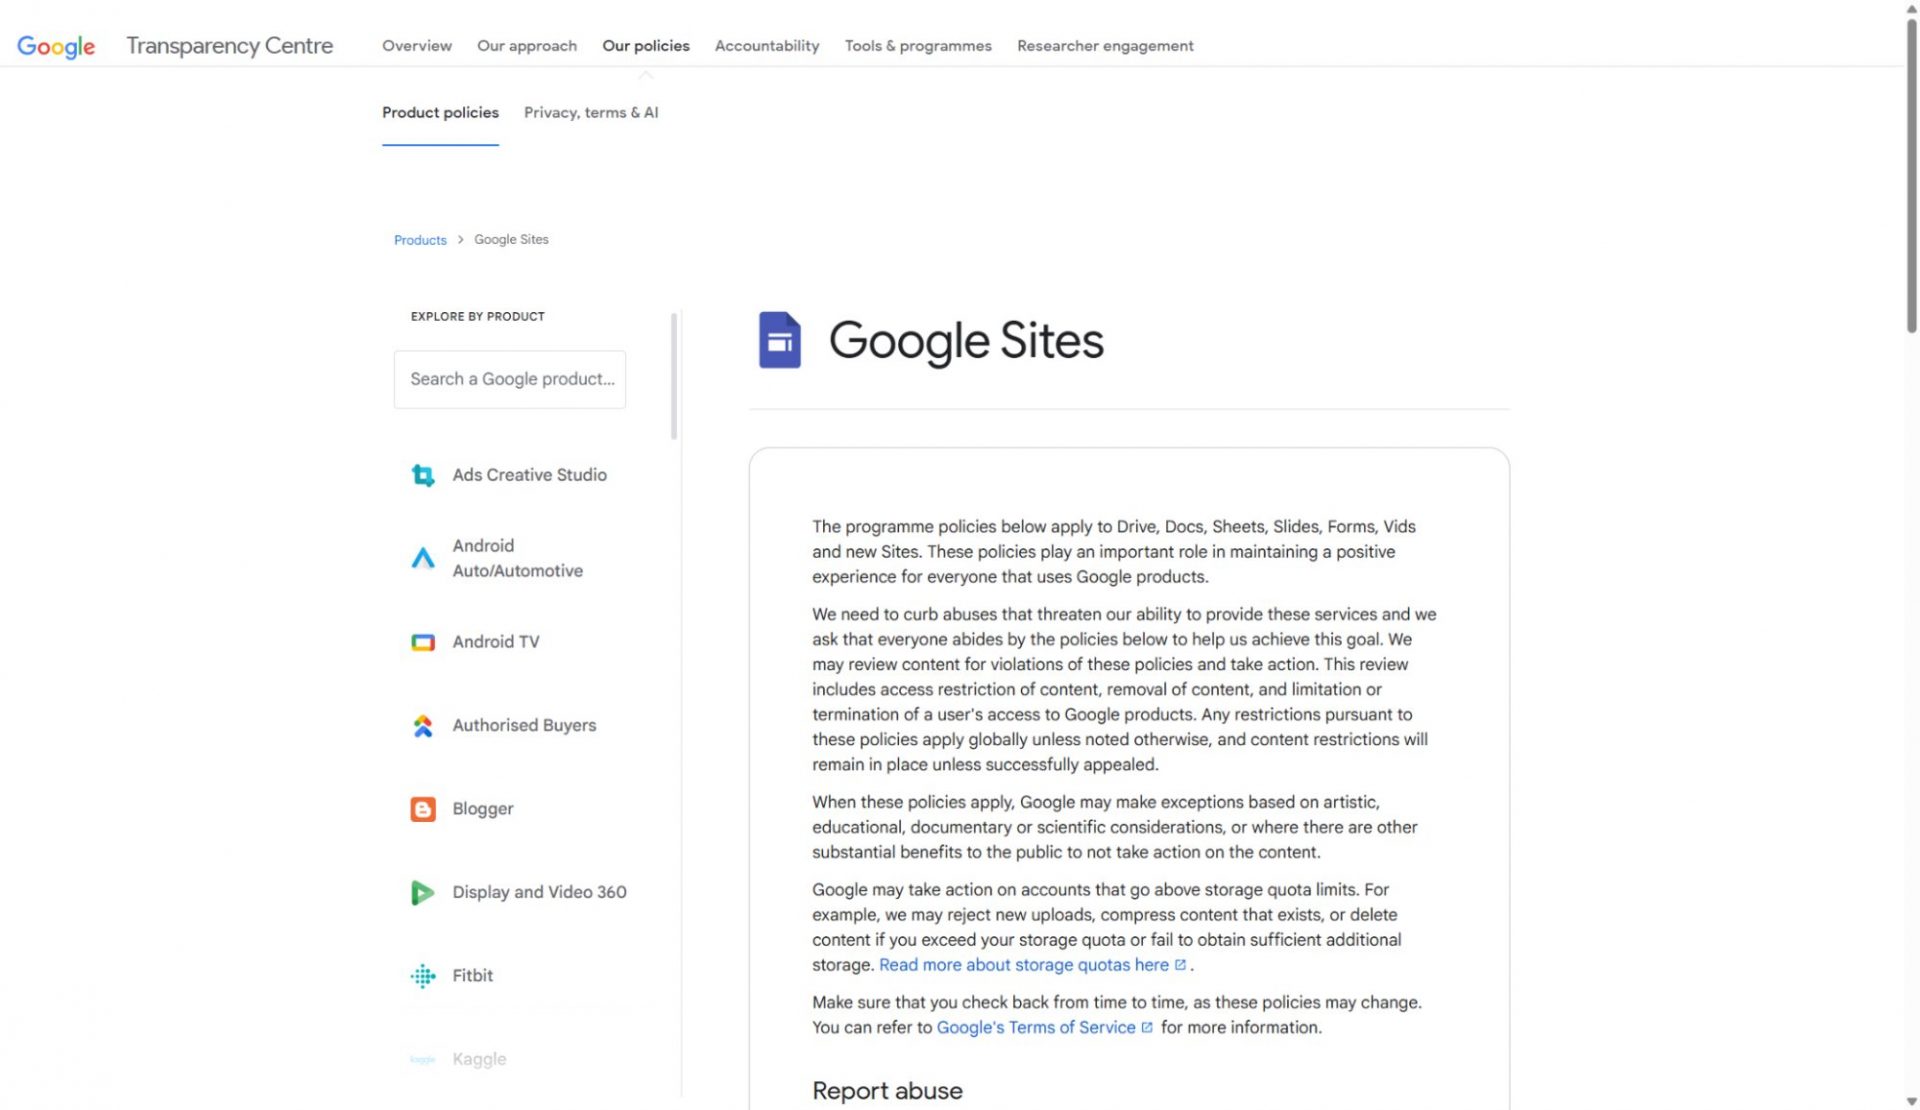Follow the Google's Terms of Service link
This screenshot has width=1920, height=1110.
pos(1037,1027)
